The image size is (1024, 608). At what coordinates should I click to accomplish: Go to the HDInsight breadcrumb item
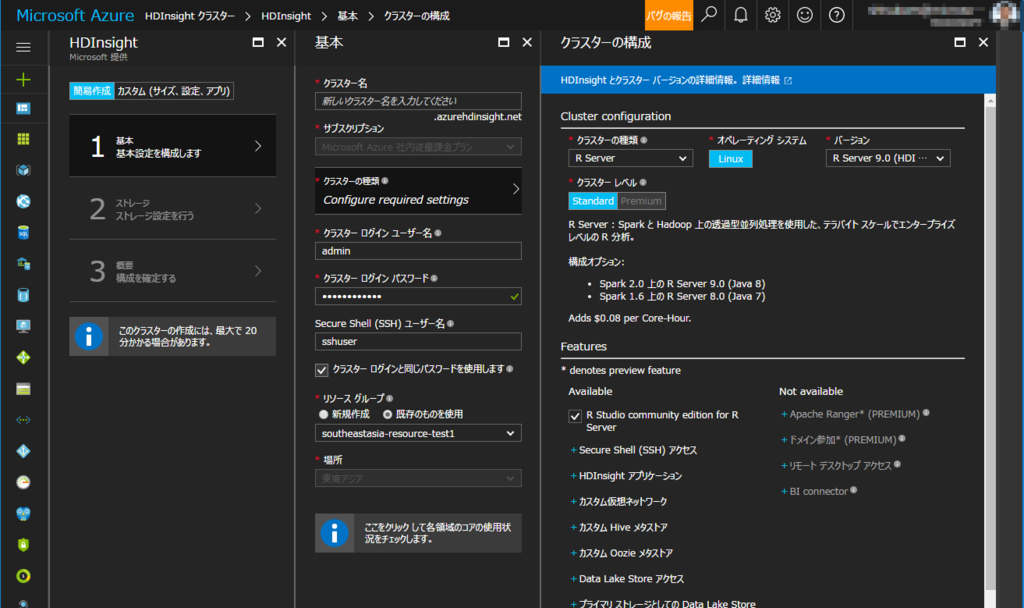tap(286, 16)
